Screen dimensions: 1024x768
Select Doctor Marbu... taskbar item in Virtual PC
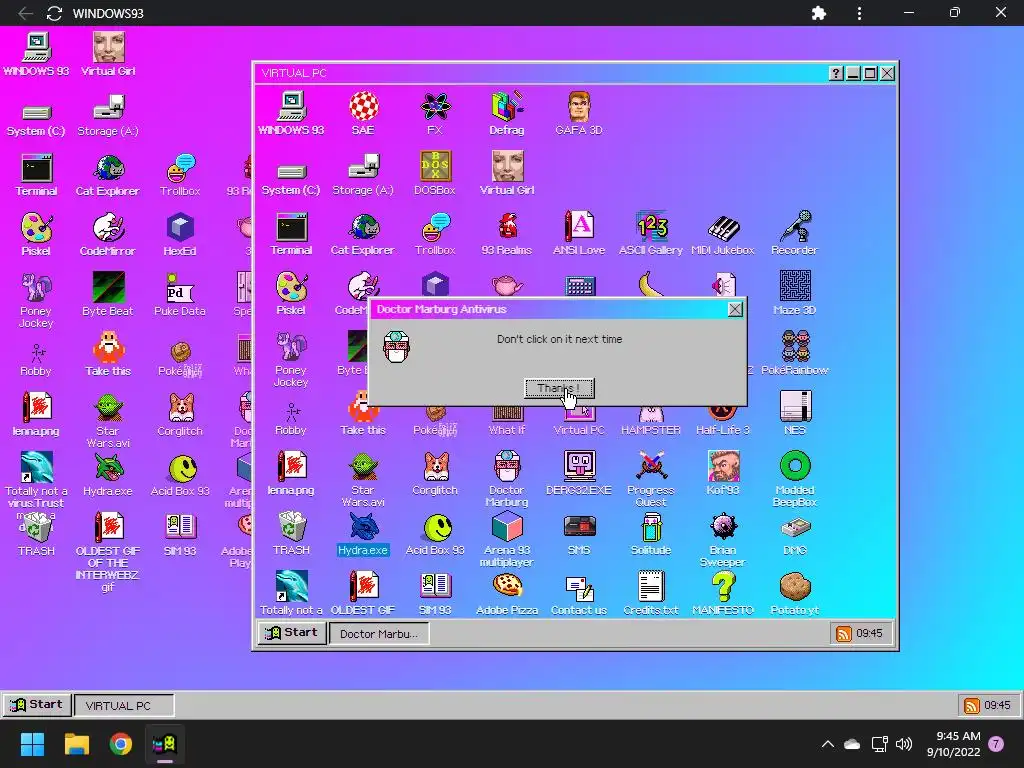379,633
